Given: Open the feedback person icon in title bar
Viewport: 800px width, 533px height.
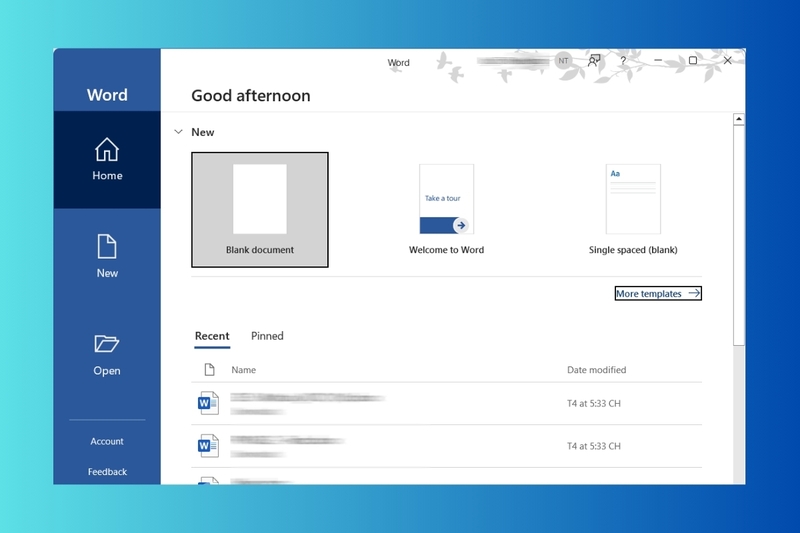Looking at the screenshot, I should (x=594, y=61).
